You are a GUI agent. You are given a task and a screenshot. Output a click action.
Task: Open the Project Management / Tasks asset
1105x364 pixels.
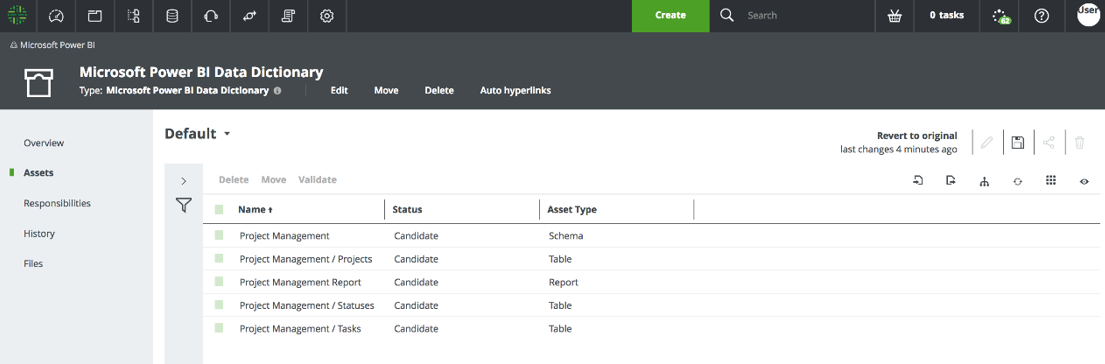point(300,329)
